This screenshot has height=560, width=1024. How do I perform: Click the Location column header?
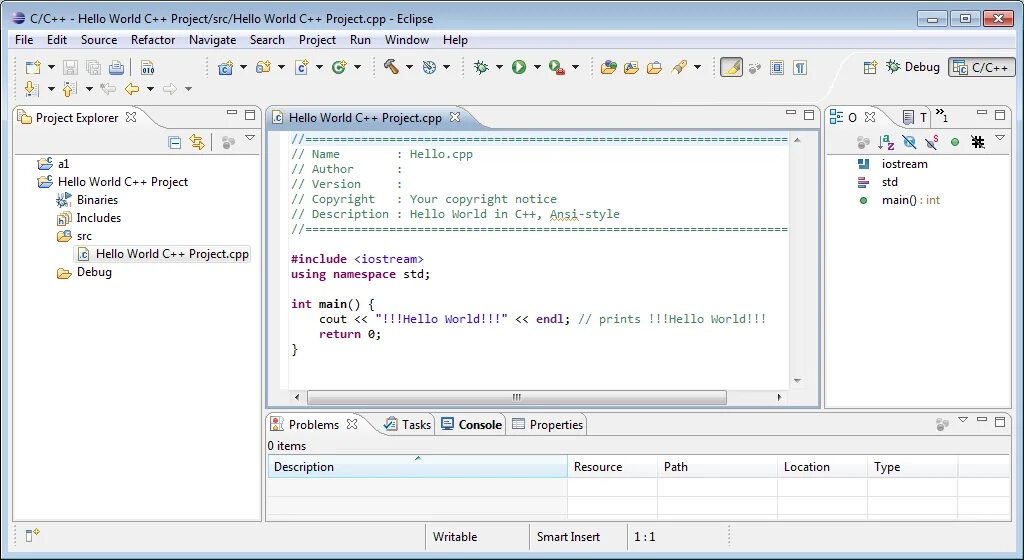pos(822,467)
